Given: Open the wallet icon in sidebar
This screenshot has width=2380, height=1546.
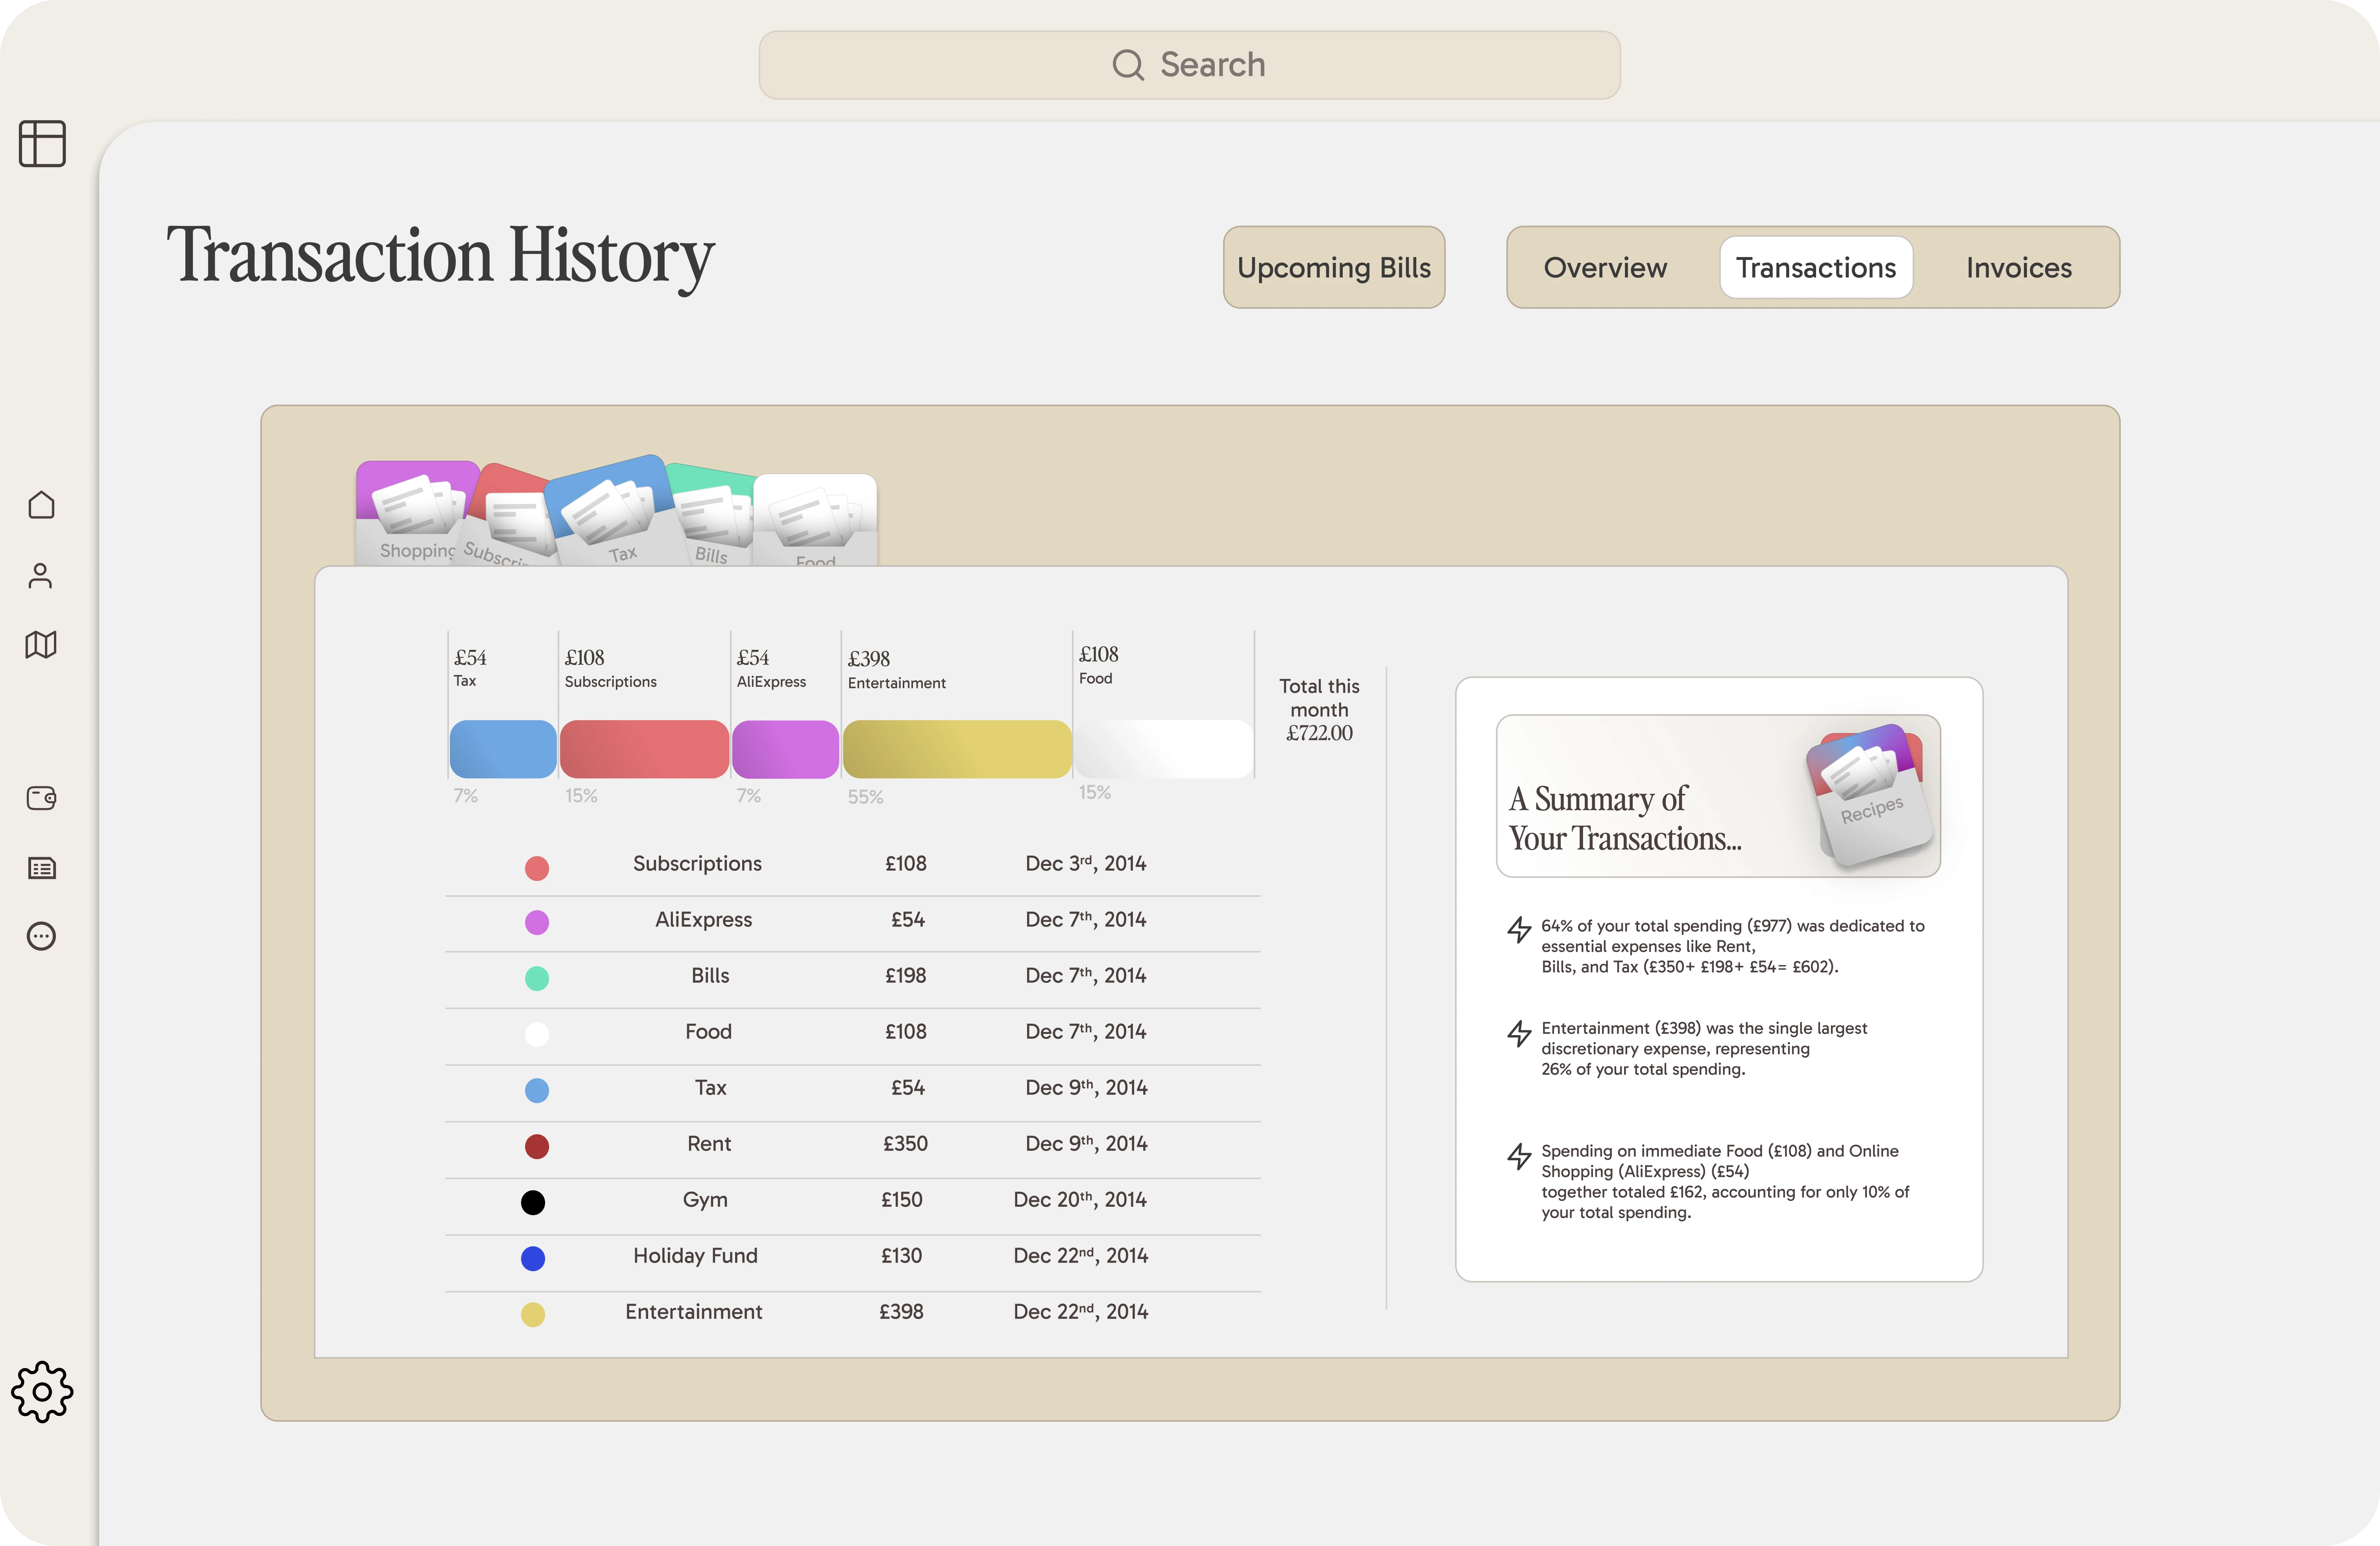Looking at the screenshot, I should (41, 798).
